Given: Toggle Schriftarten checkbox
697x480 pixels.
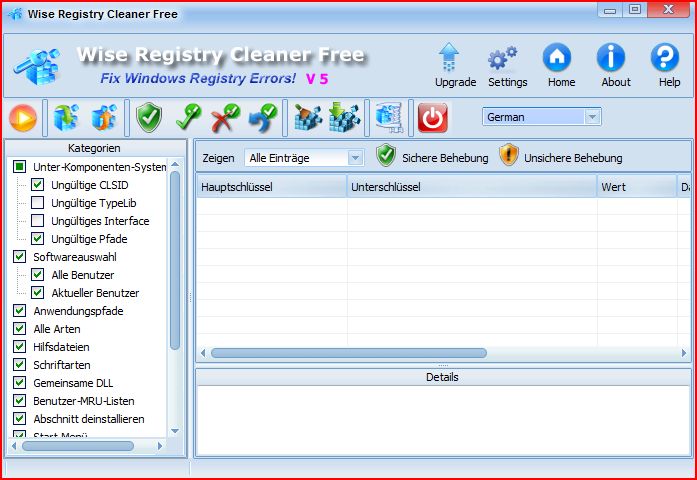Looking at the screenshot, I should pyautogui.click(x=20, y=365).
